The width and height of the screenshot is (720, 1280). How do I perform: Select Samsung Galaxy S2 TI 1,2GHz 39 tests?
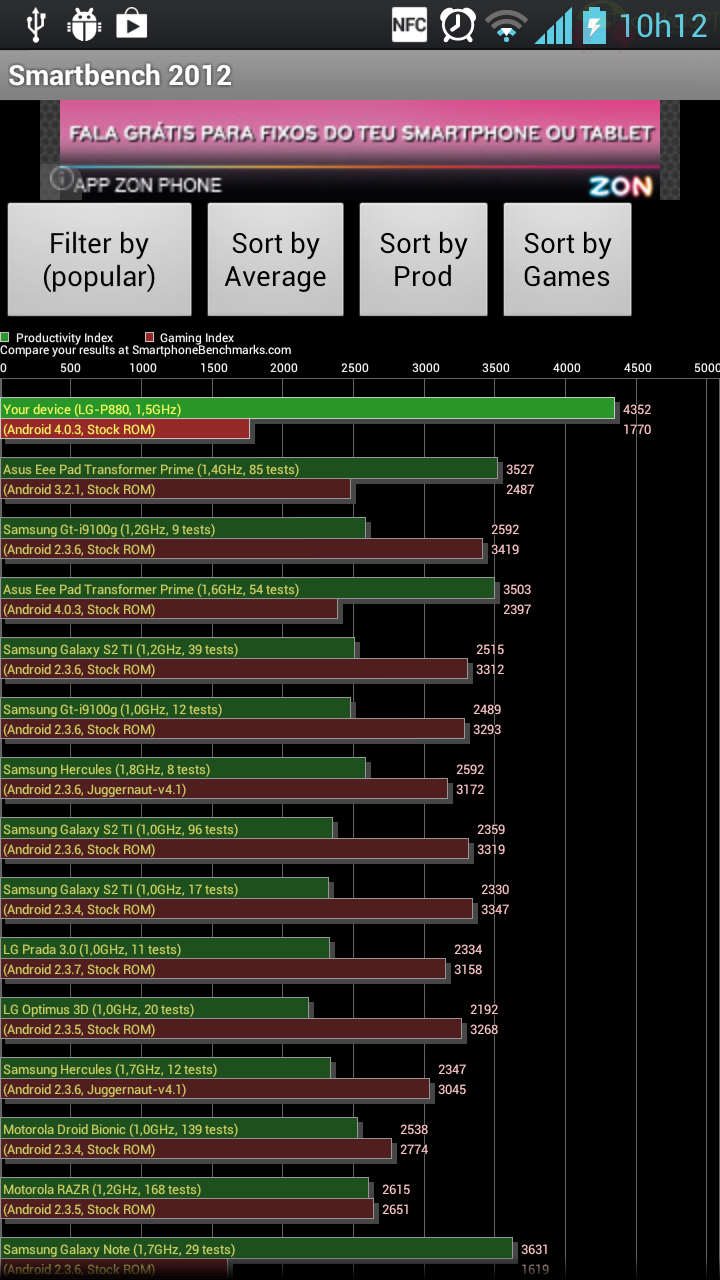178,649
